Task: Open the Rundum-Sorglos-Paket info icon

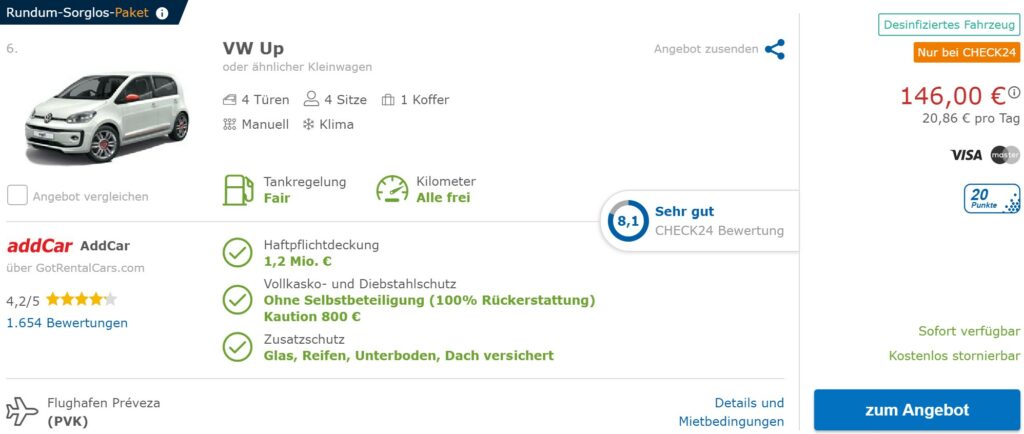Action: [162, 13]
